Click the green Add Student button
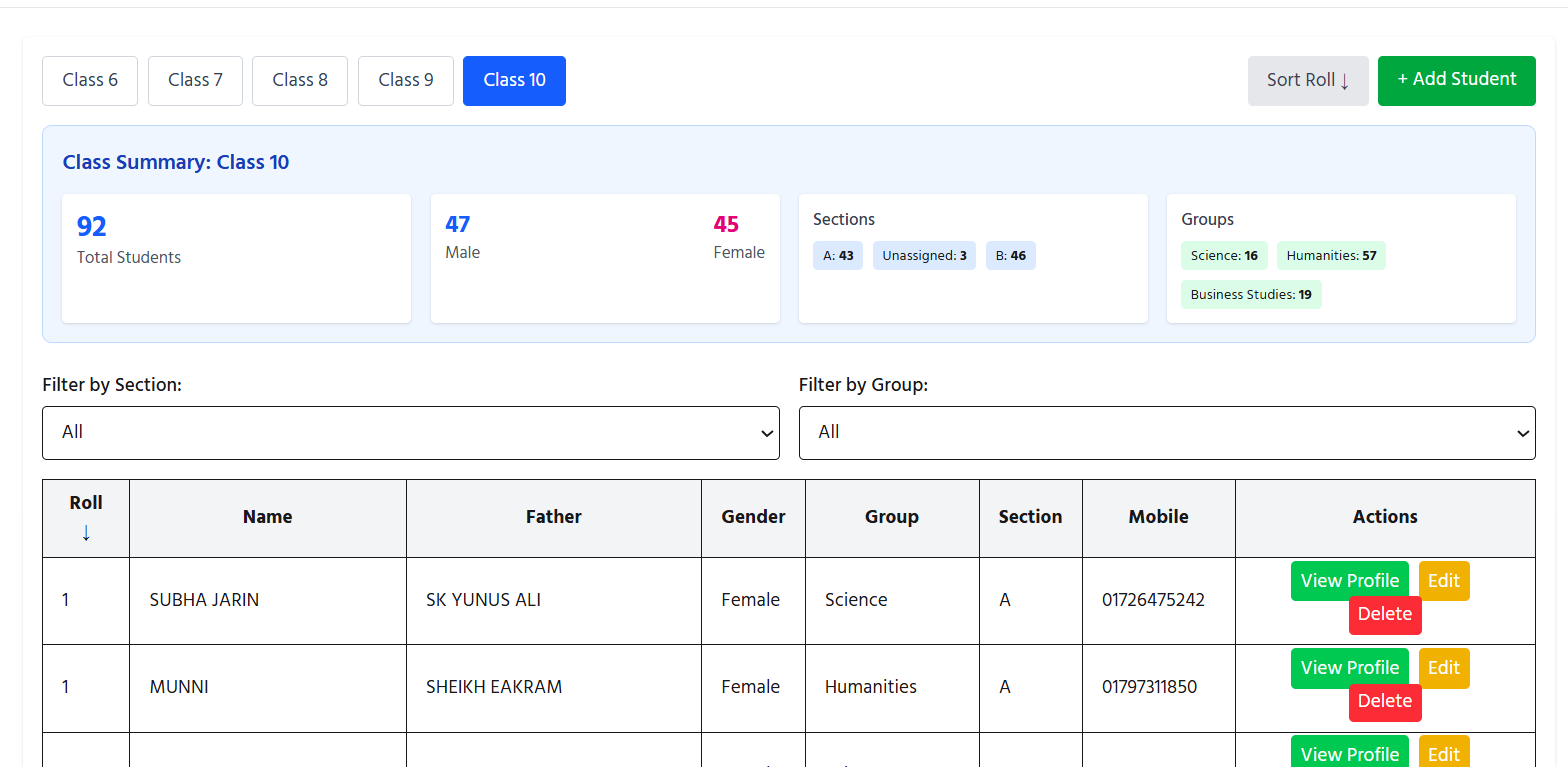The height and width of the screenshot is (767, 1568). click(x=1457, y=80)
